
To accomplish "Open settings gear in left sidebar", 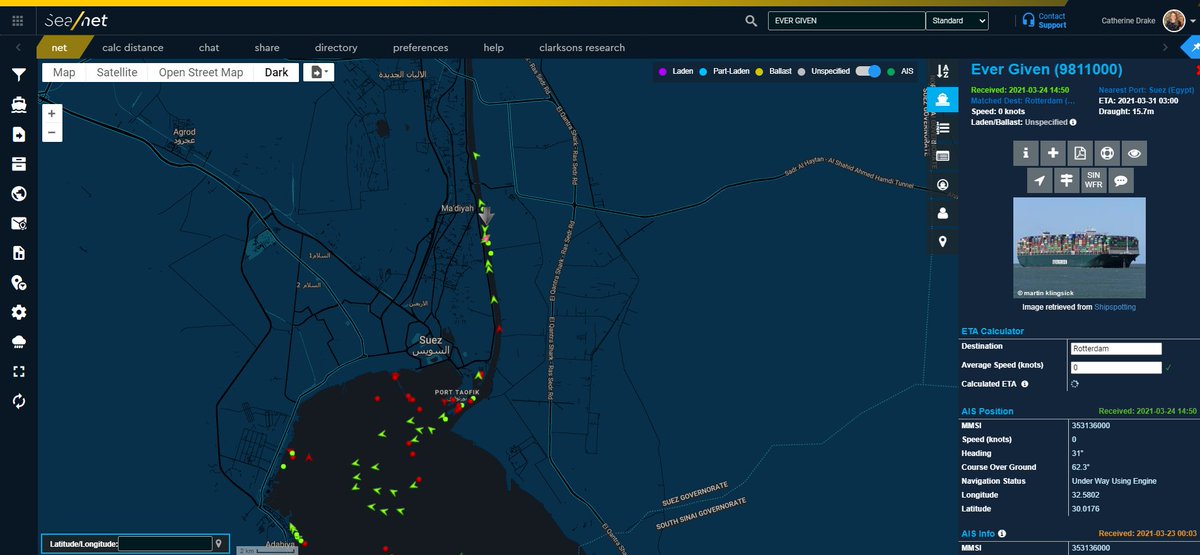I will point(18,313).
